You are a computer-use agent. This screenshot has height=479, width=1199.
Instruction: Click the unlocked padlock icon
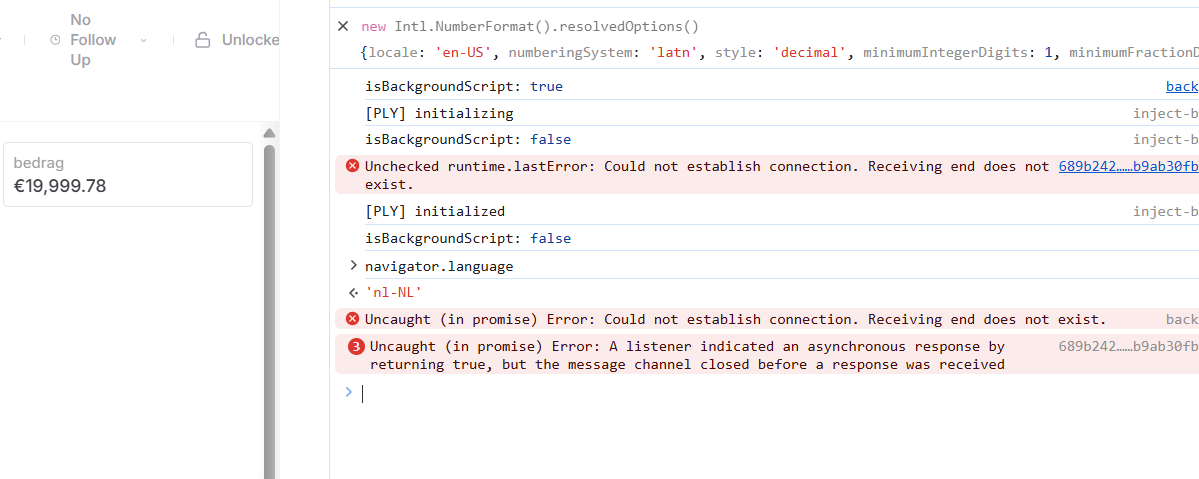point(203,40)
